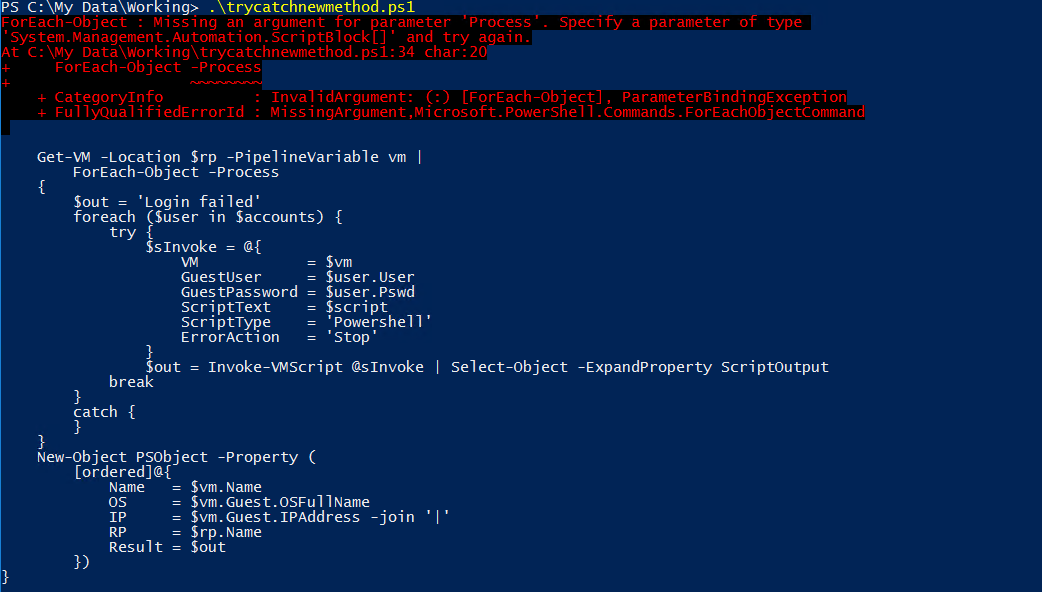
Task: Click the Invoke-VMScript @sInvoke command text
Action: 316,367
